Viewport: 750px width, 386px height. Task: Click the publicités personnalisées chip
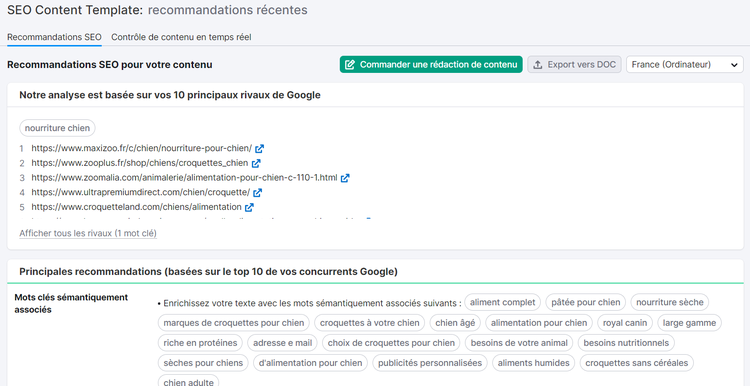[x=430, y=363]
